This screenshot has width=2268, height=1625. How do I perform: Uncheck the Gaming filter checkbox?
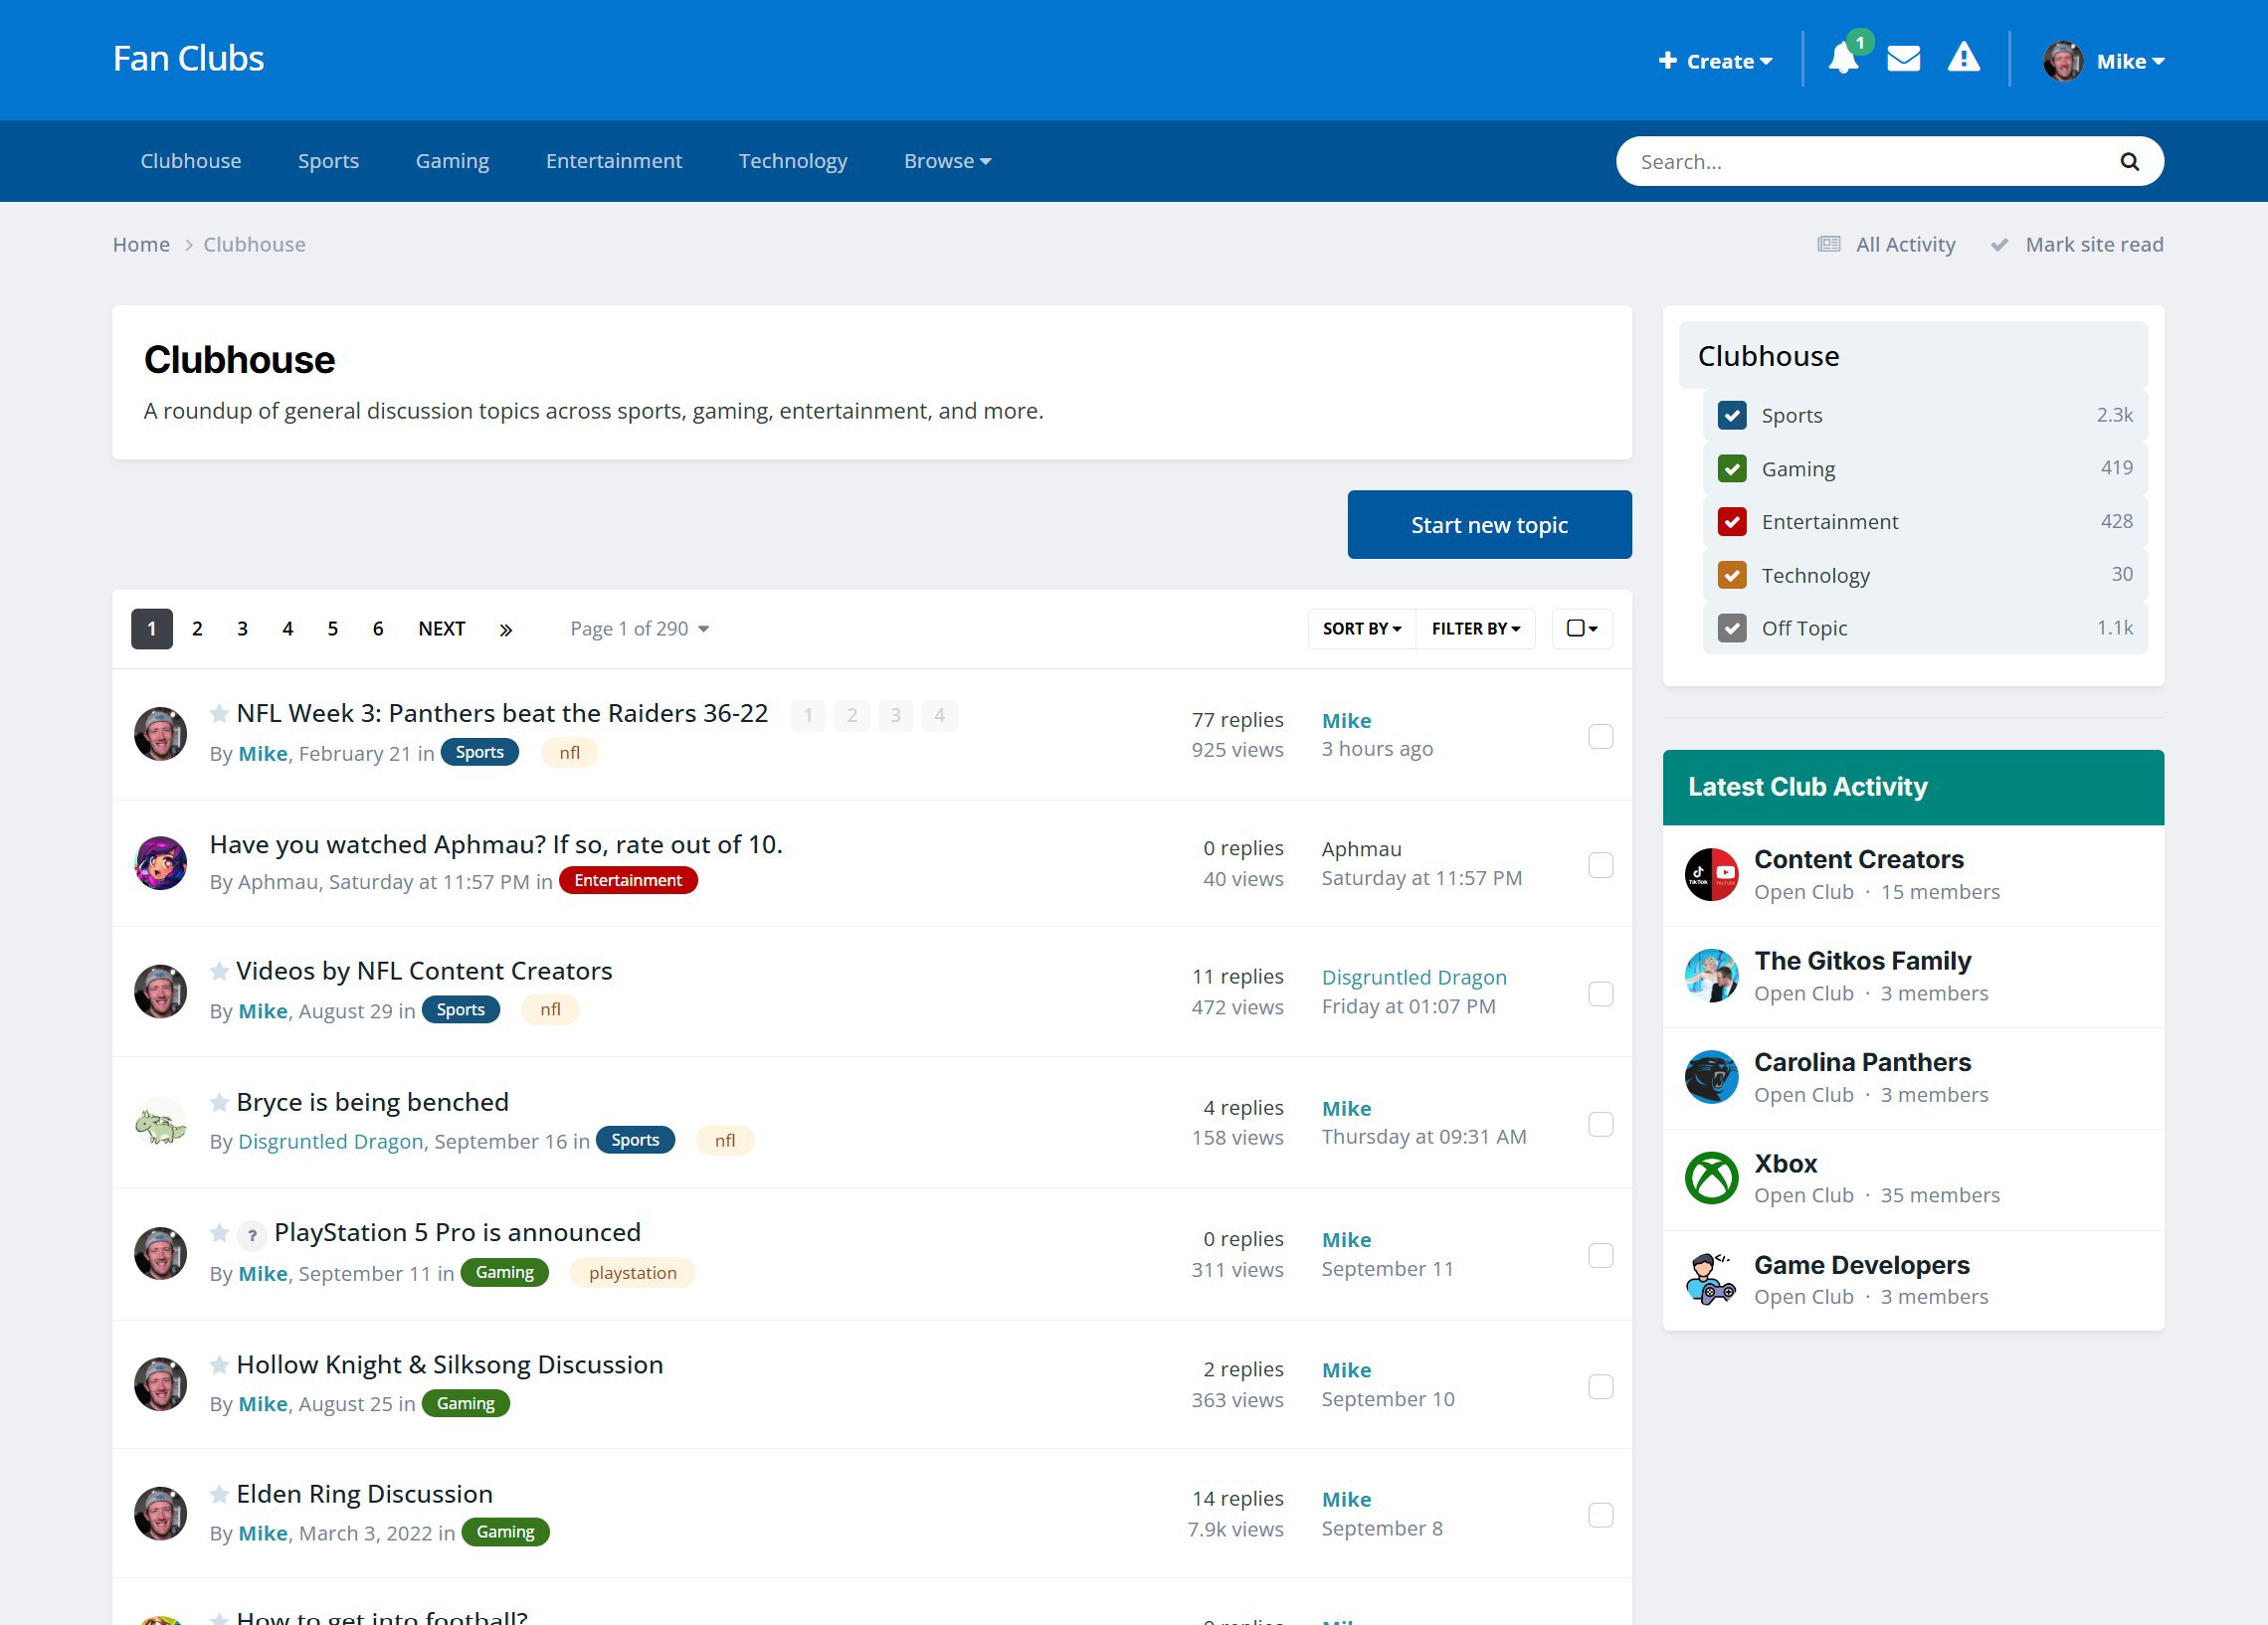pos(1732,468)
